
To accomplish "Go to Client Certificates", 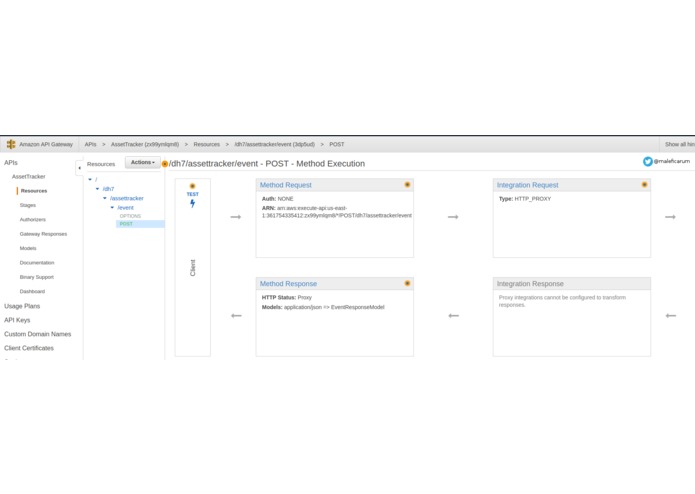I will 29,348.
